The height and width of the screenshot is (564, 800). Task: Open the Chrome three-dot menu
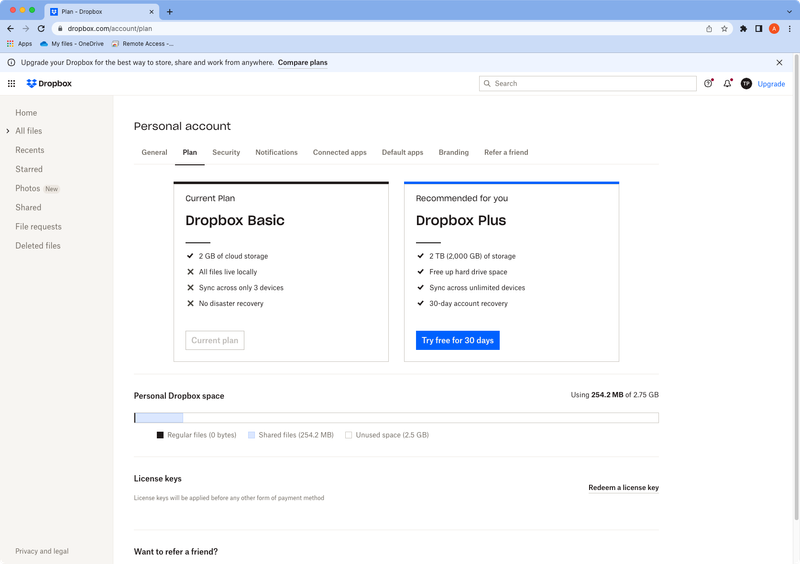point(789,29)
